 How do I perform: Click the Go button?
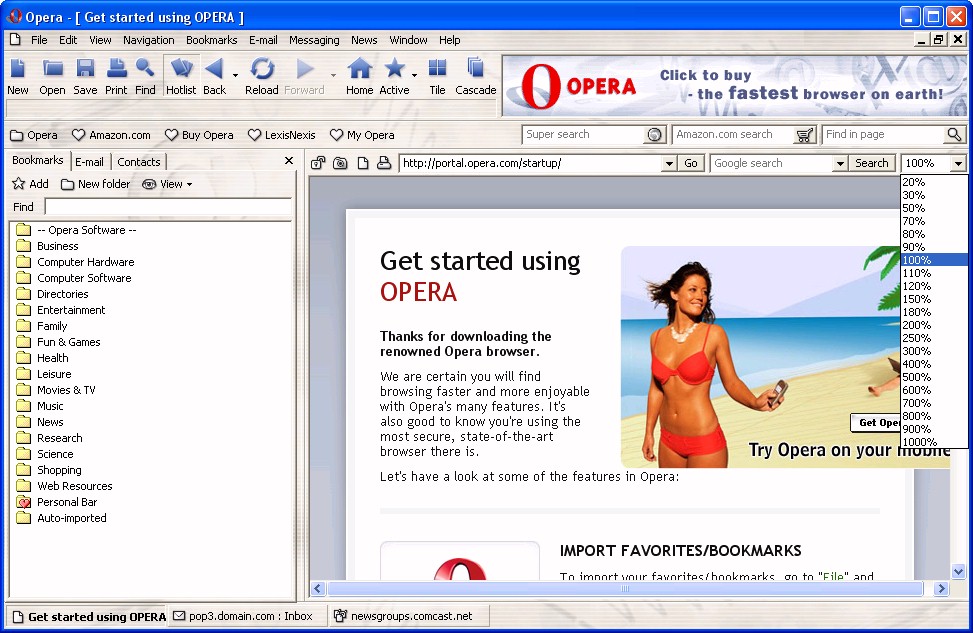pos(691,163)
